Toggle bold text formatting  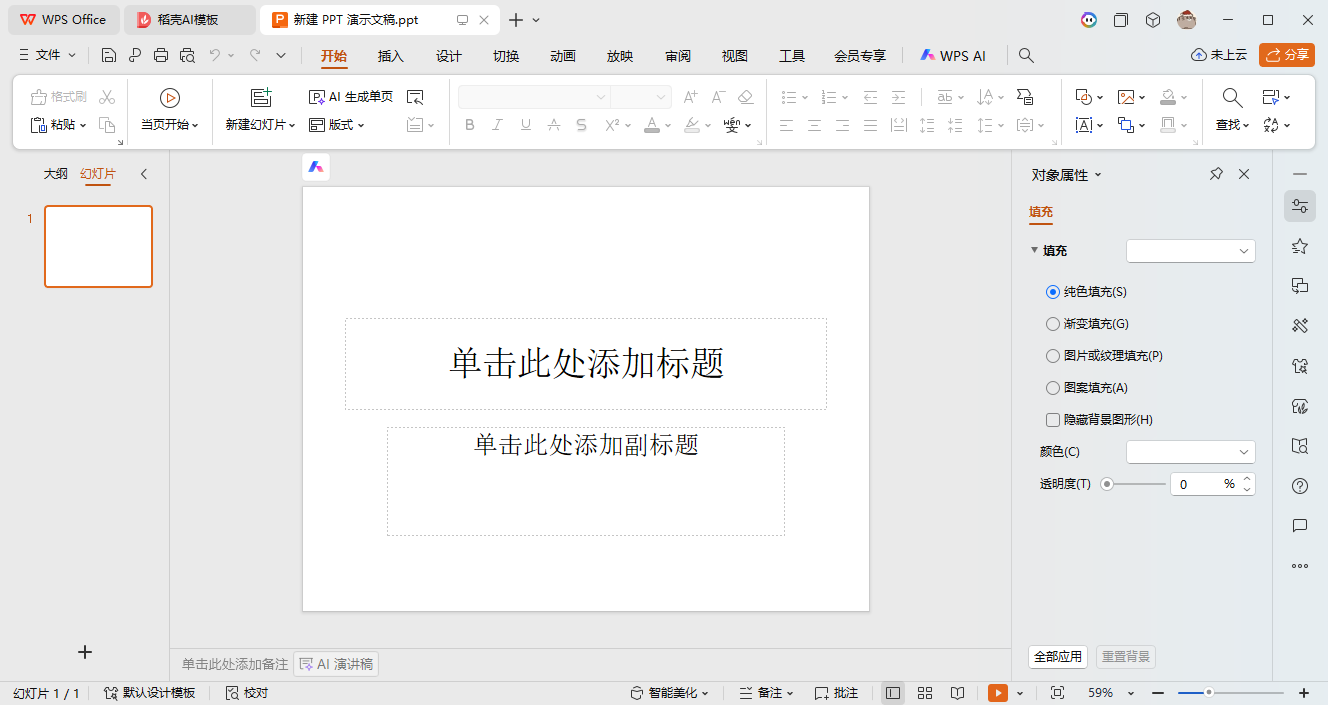point(469,124)
